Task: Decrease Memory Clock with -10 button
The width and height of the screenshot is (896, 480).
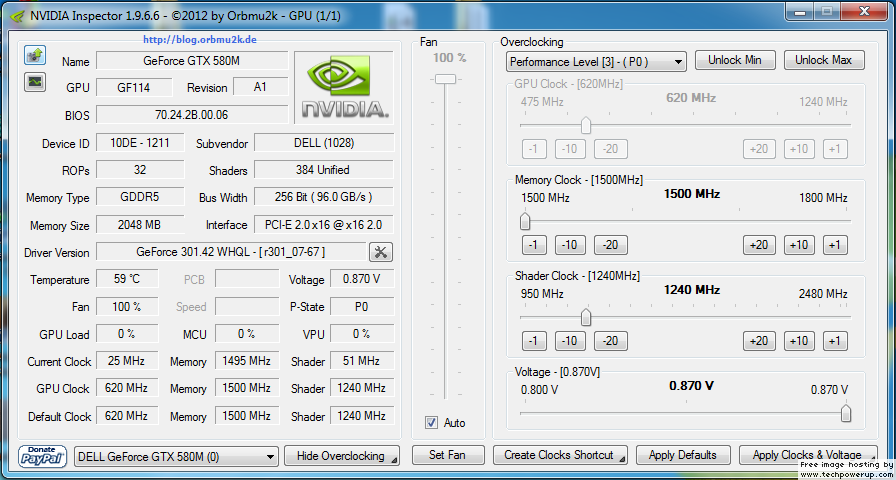Action: (570, 245)
